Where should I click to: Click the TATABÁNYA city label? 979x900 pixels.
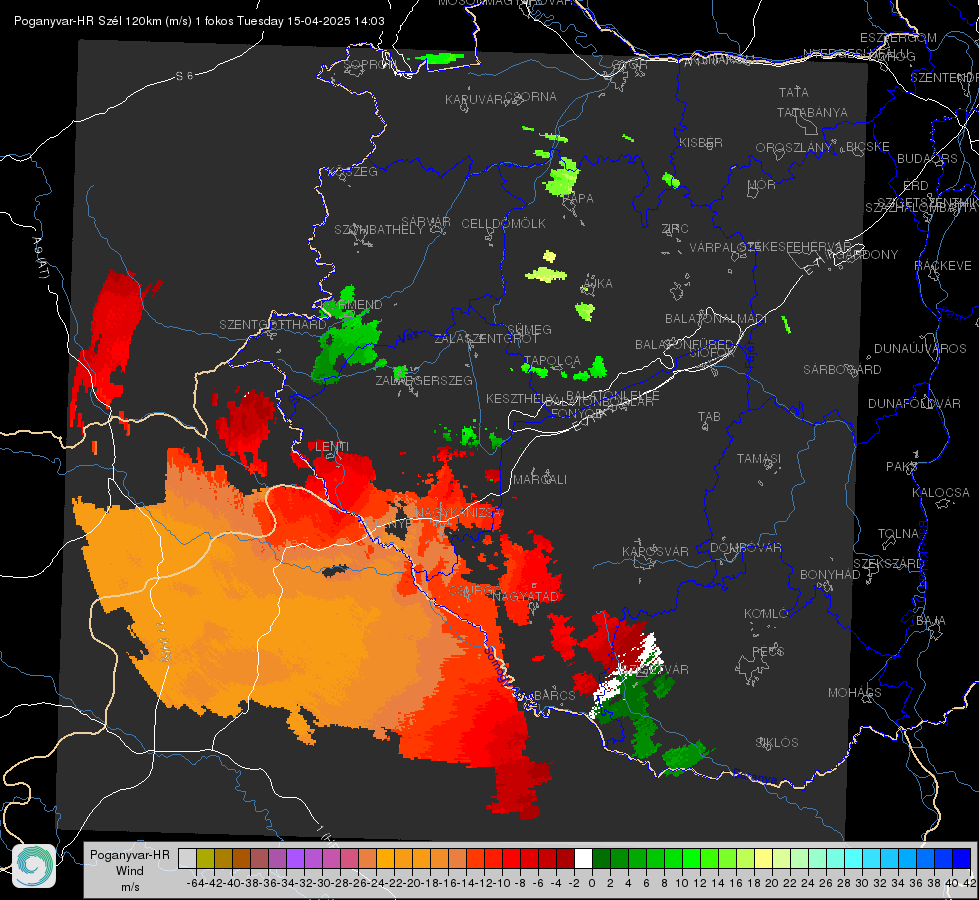[x=812, y=112]
